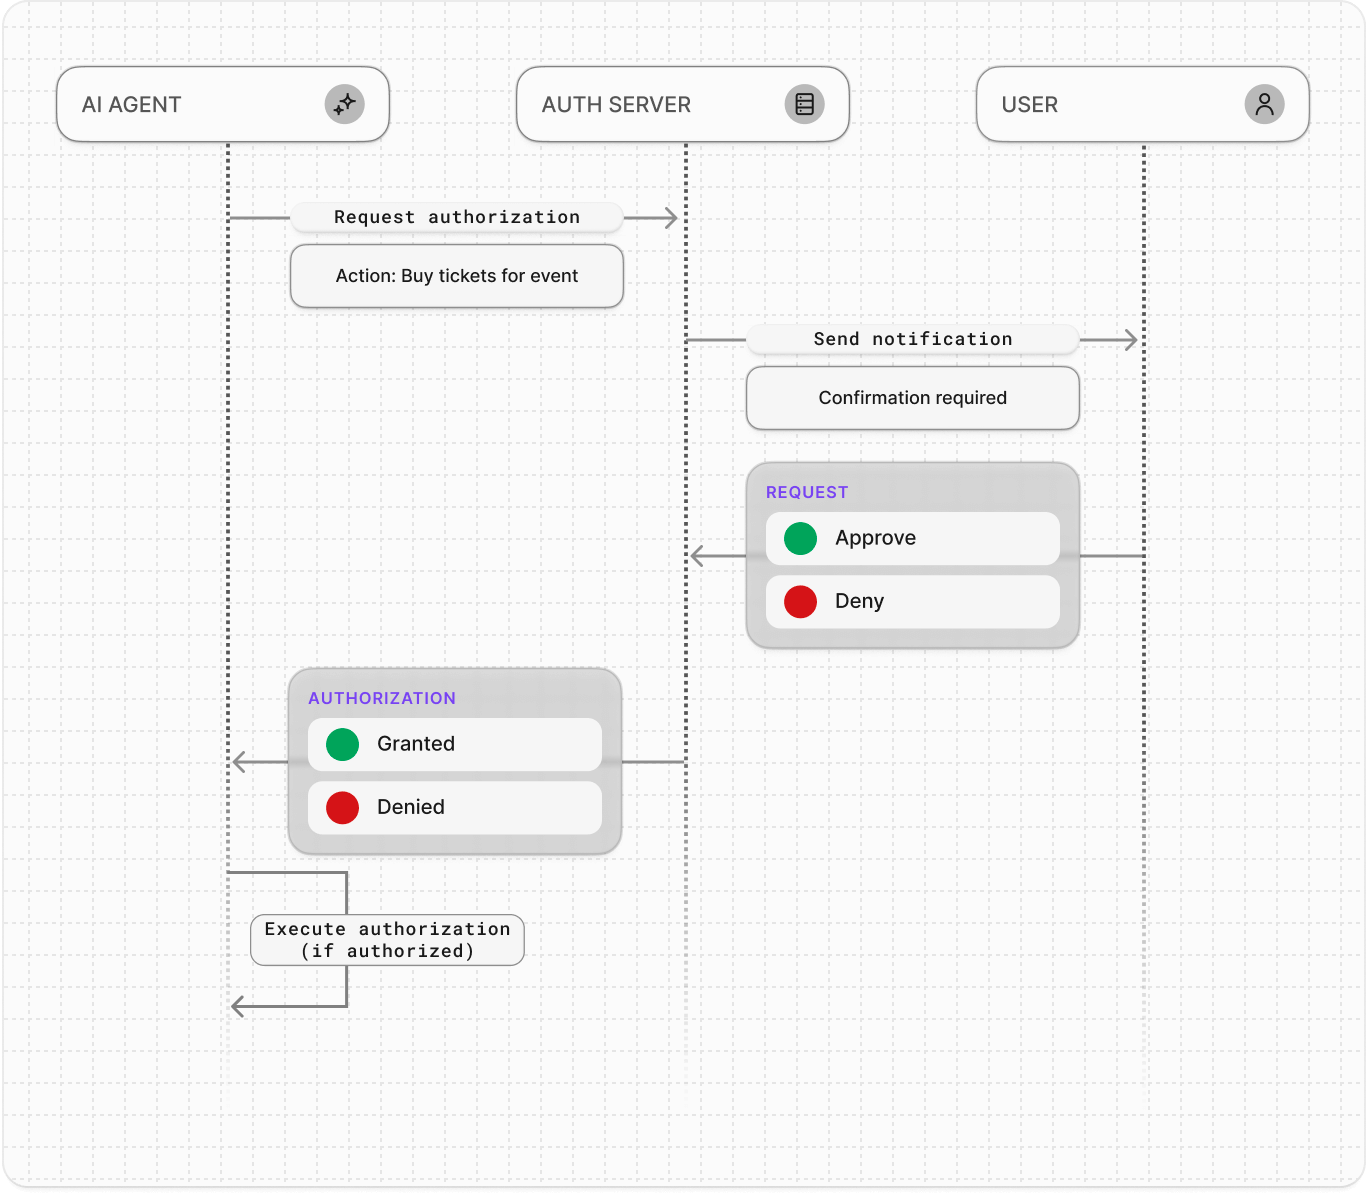Viewport: 1368px width, 1198px height.
Task: Click the Confirmation required note
Action: (912, 398)
